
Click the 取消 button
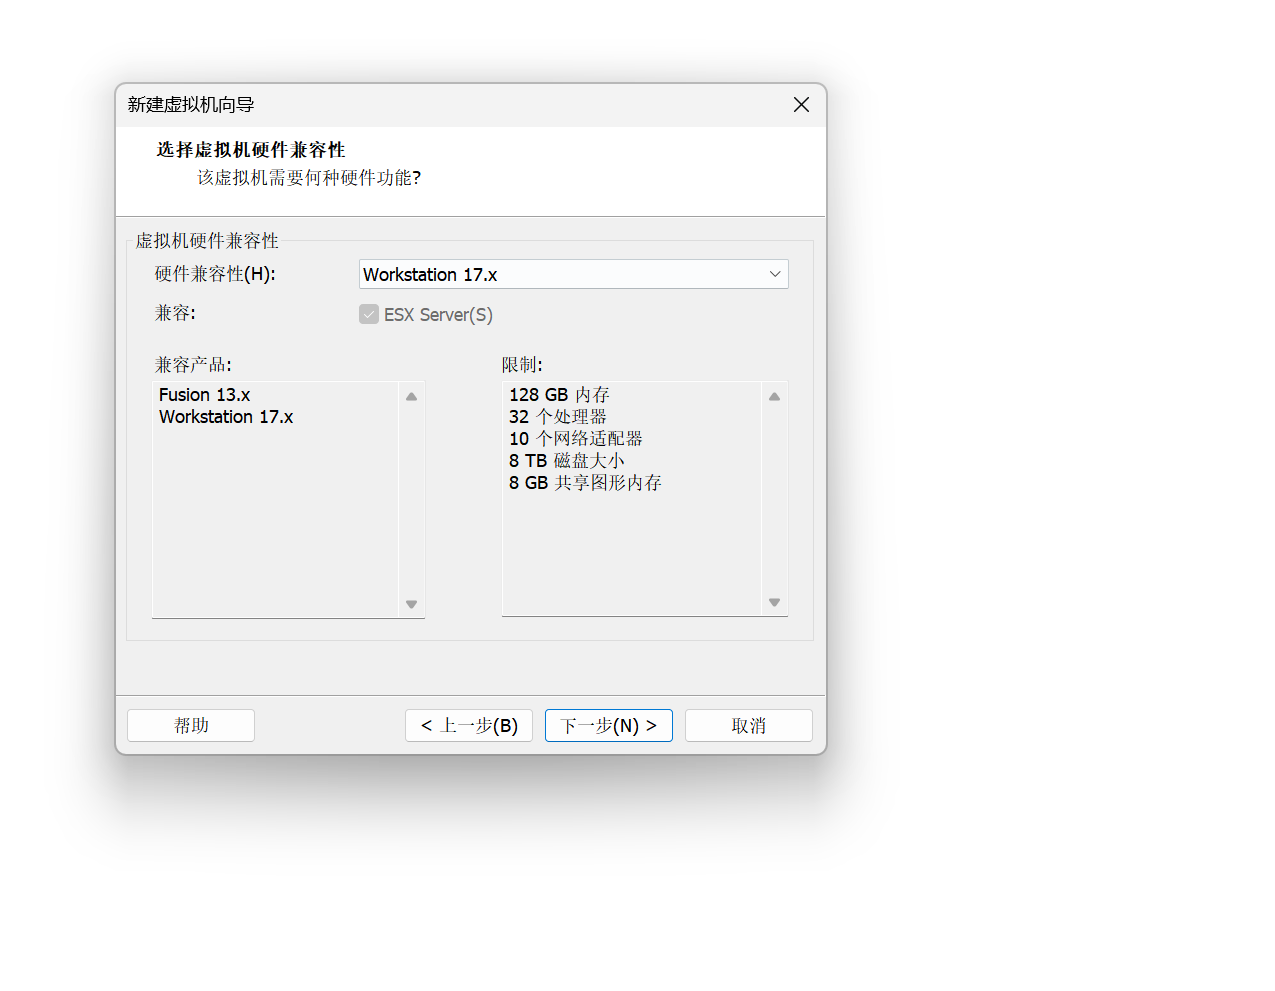749,725
